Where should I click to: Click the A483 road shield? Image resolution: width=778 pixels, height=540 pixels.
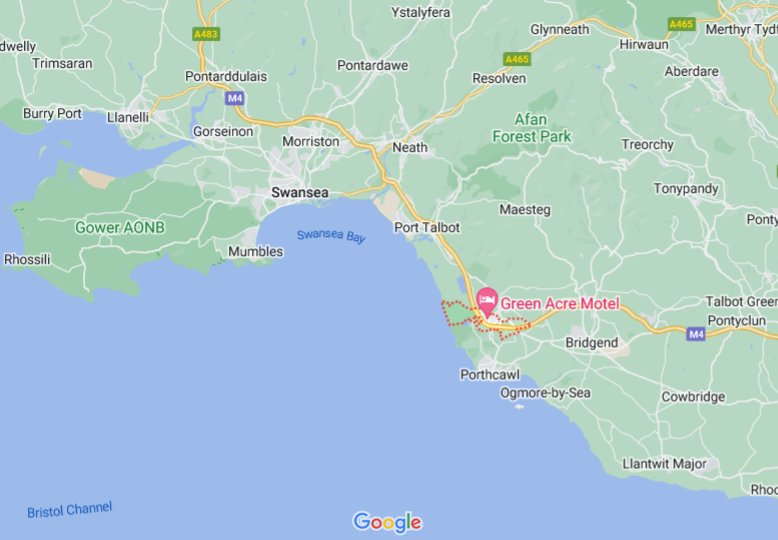coord(206,34)
